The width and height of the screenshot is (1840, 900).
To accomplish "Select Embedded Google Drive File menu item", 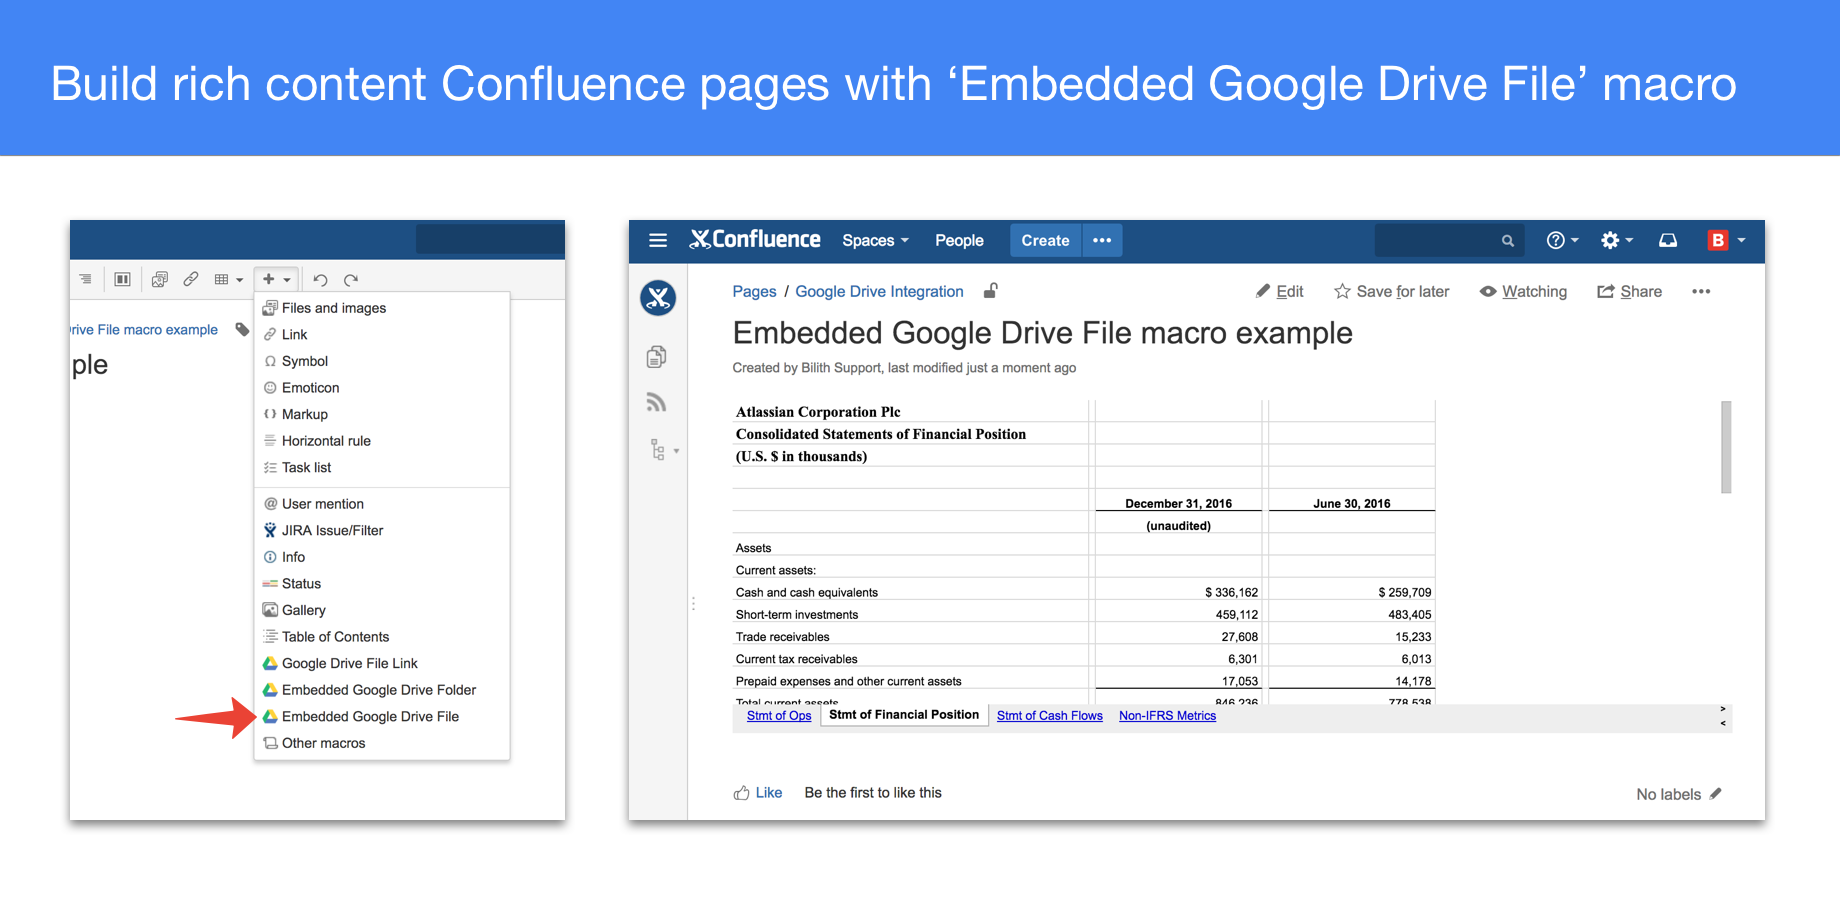I will pyautogui.click(x=370, y=716).
